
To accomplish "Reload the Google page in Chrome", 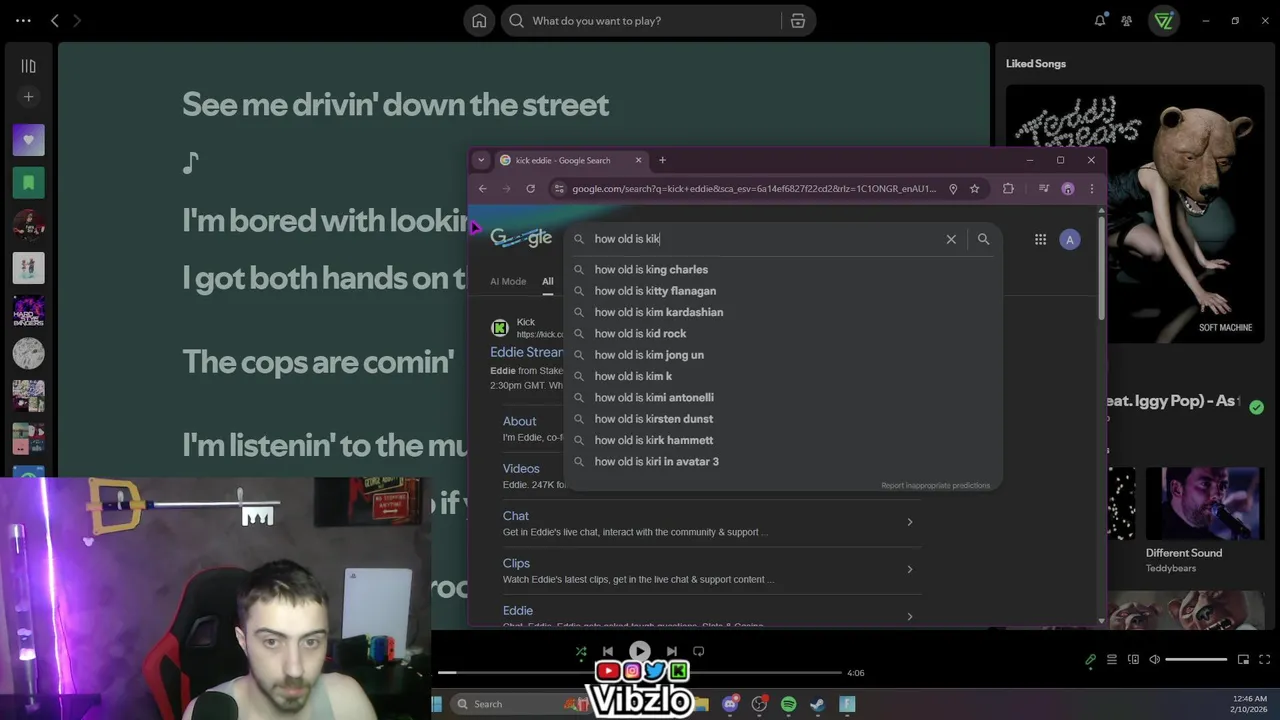I will click(530, 188).
